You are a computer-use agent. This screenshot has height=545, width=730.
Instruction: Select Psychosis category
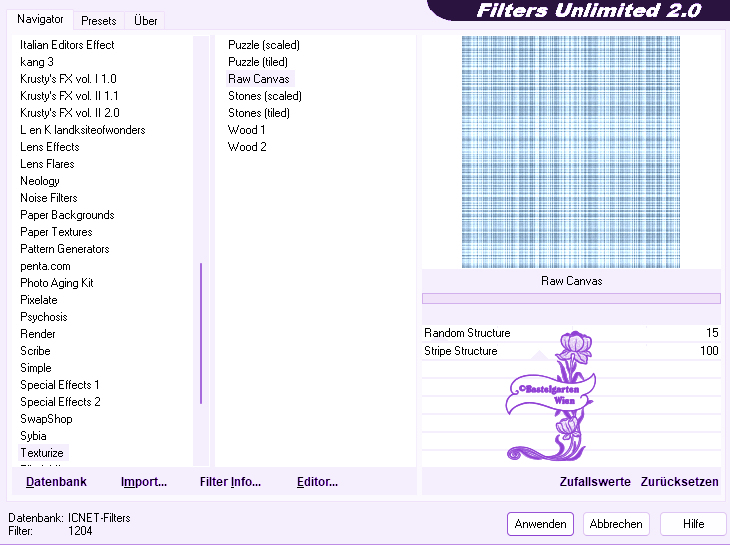[43, 317]
